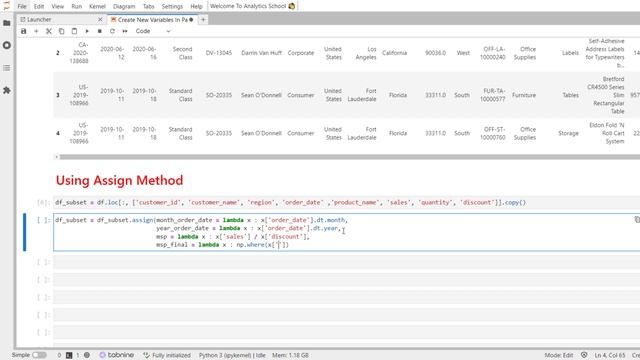The height and width of the screenshot is (360, 640).
Task: Close the Launcher tab
Action: coord(100,20)
